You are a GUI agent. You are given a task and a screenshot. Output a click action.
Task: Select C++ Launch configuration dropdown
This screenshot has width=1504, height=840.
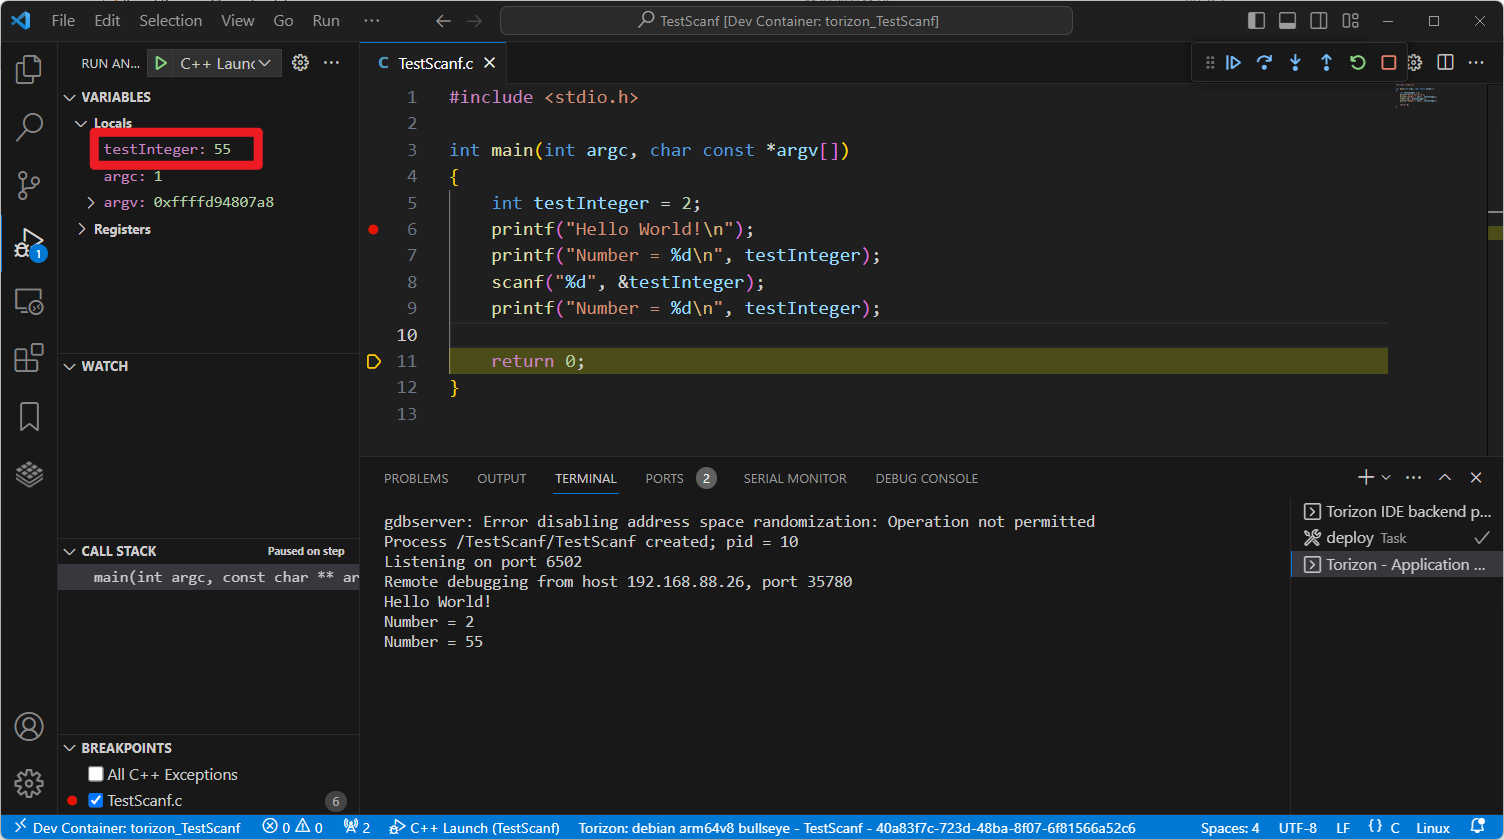pyautogui.click(x=226, y=63)
